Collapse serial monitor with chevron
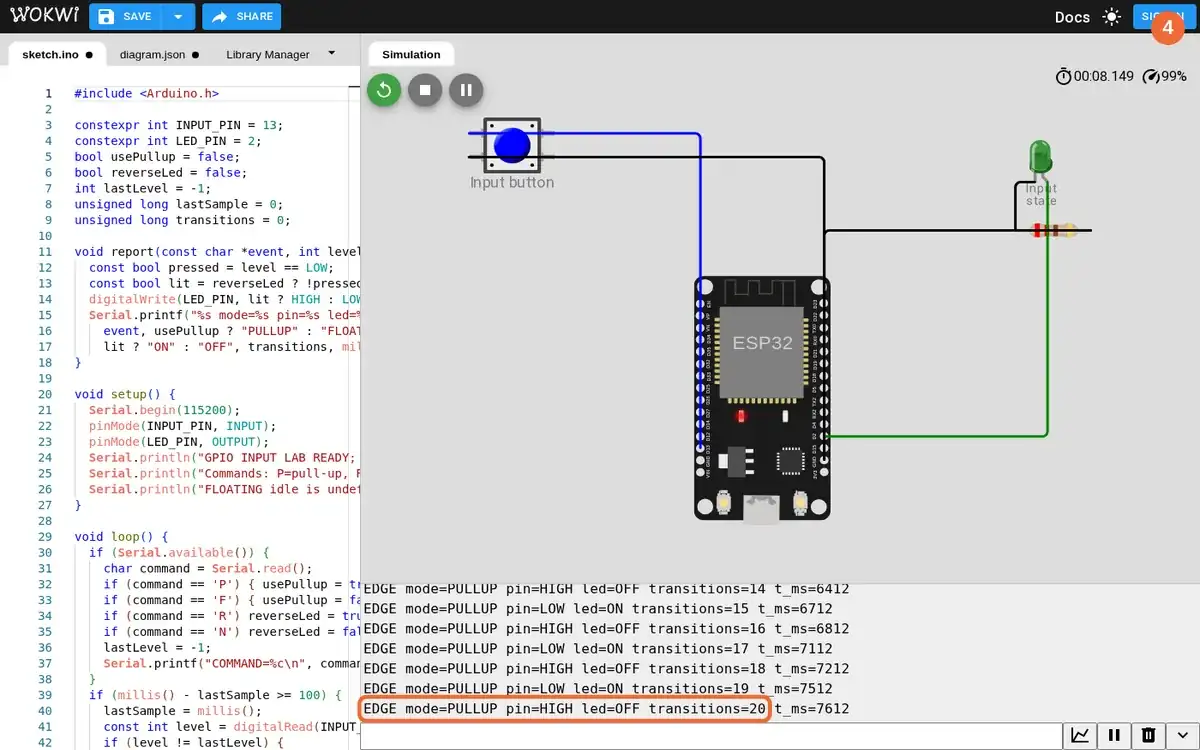The height and width of the screenshot is (750, 1200). (x=1182, y=736)
